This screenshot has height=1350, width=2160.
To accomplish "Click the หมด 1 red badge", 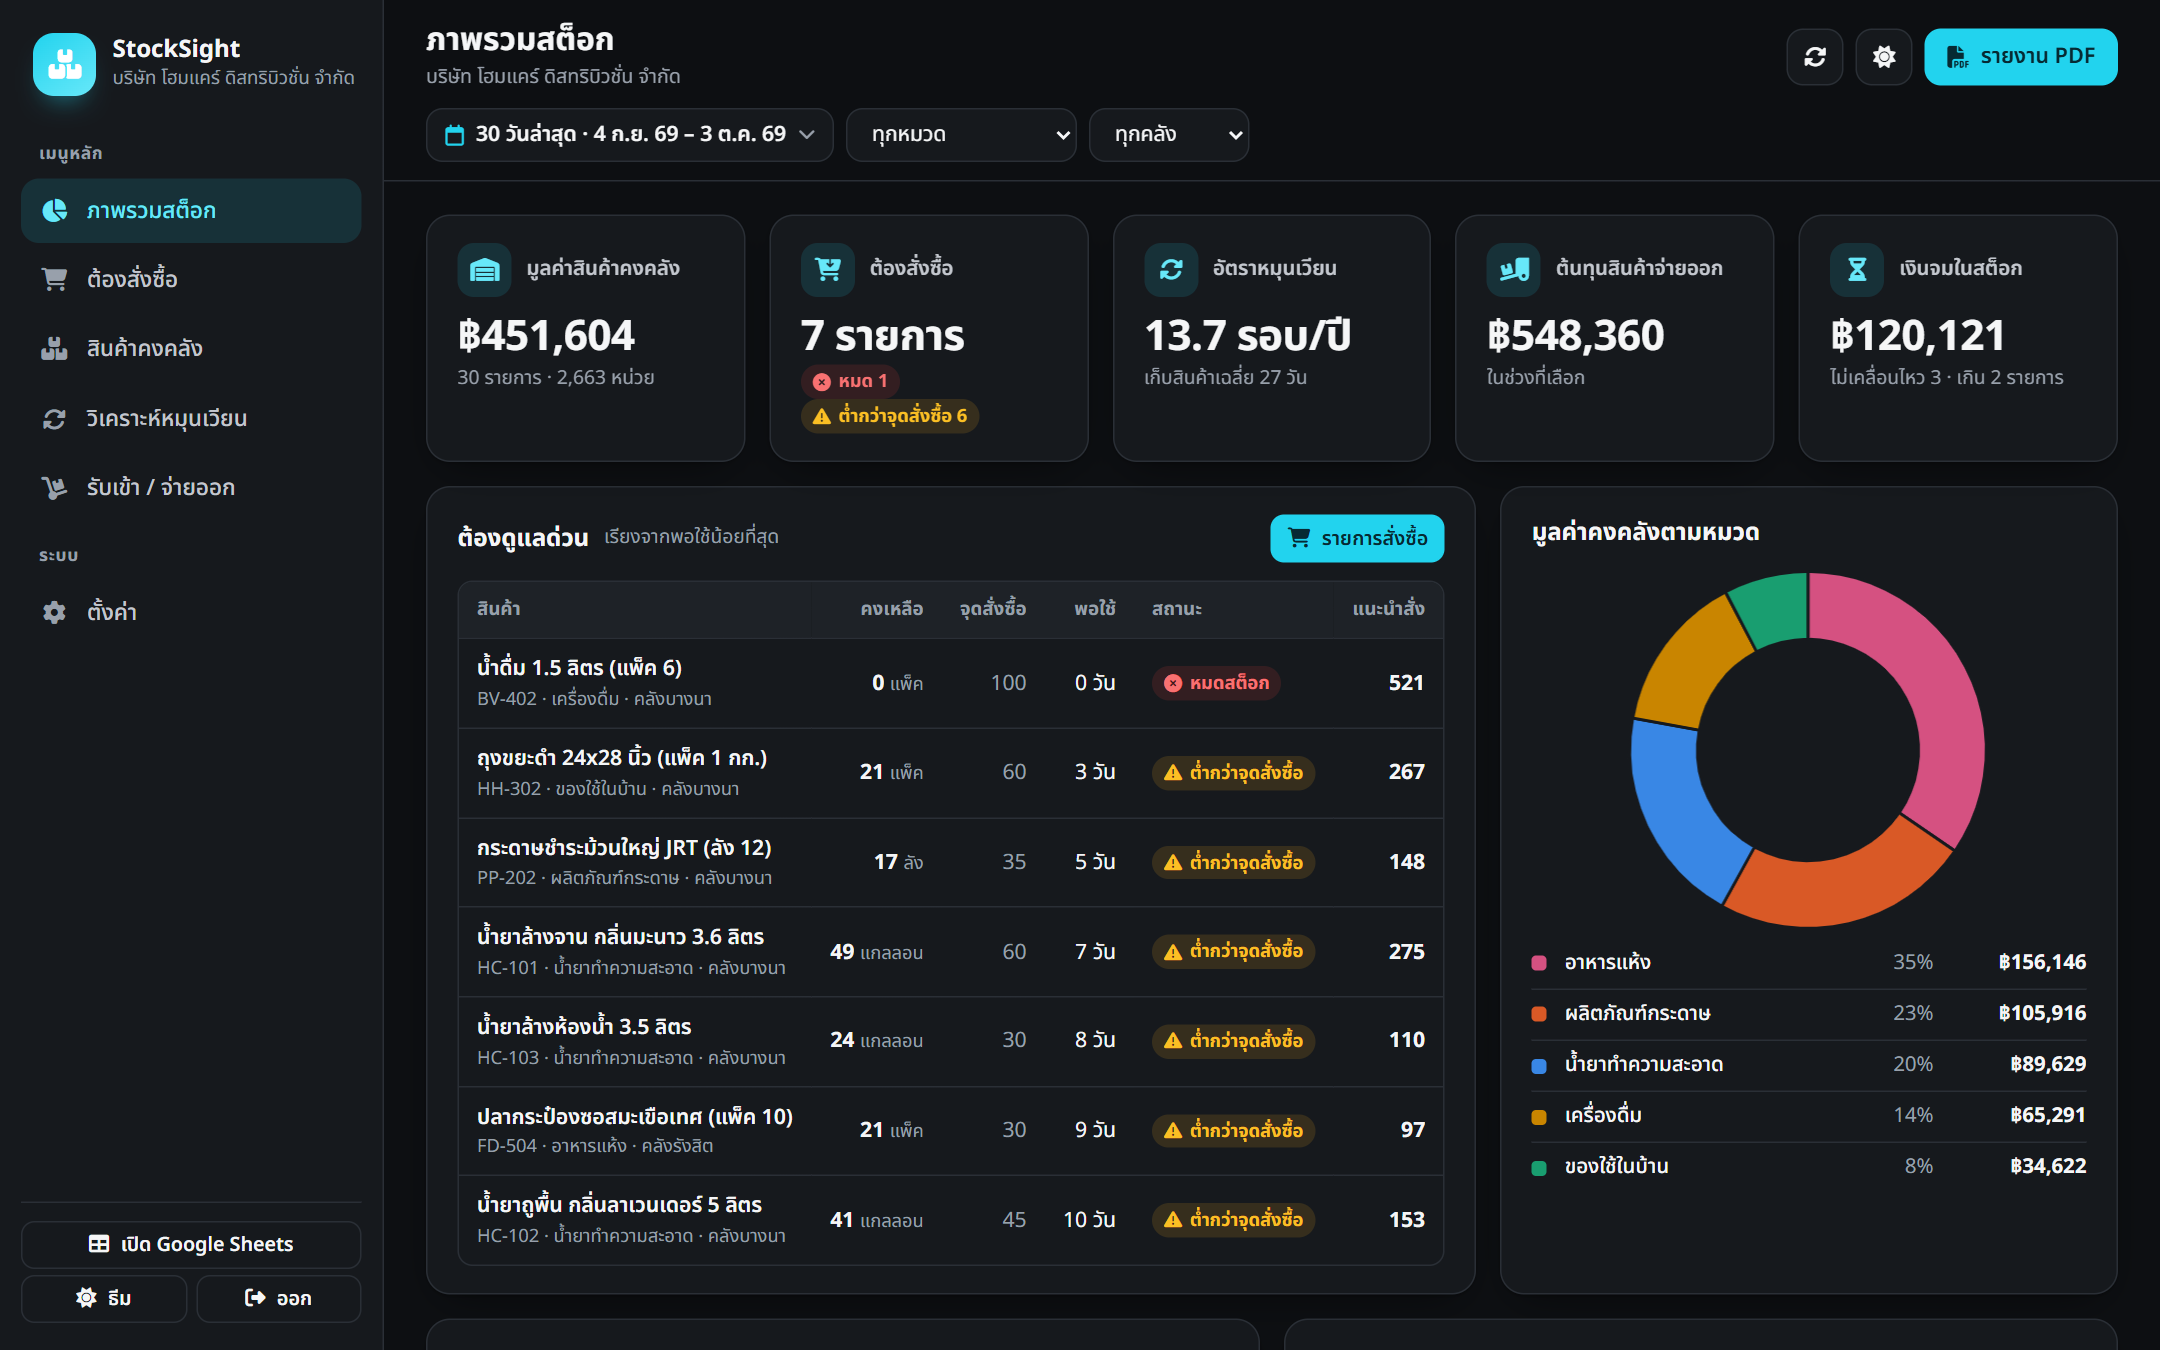I will [x=850, y=381].
